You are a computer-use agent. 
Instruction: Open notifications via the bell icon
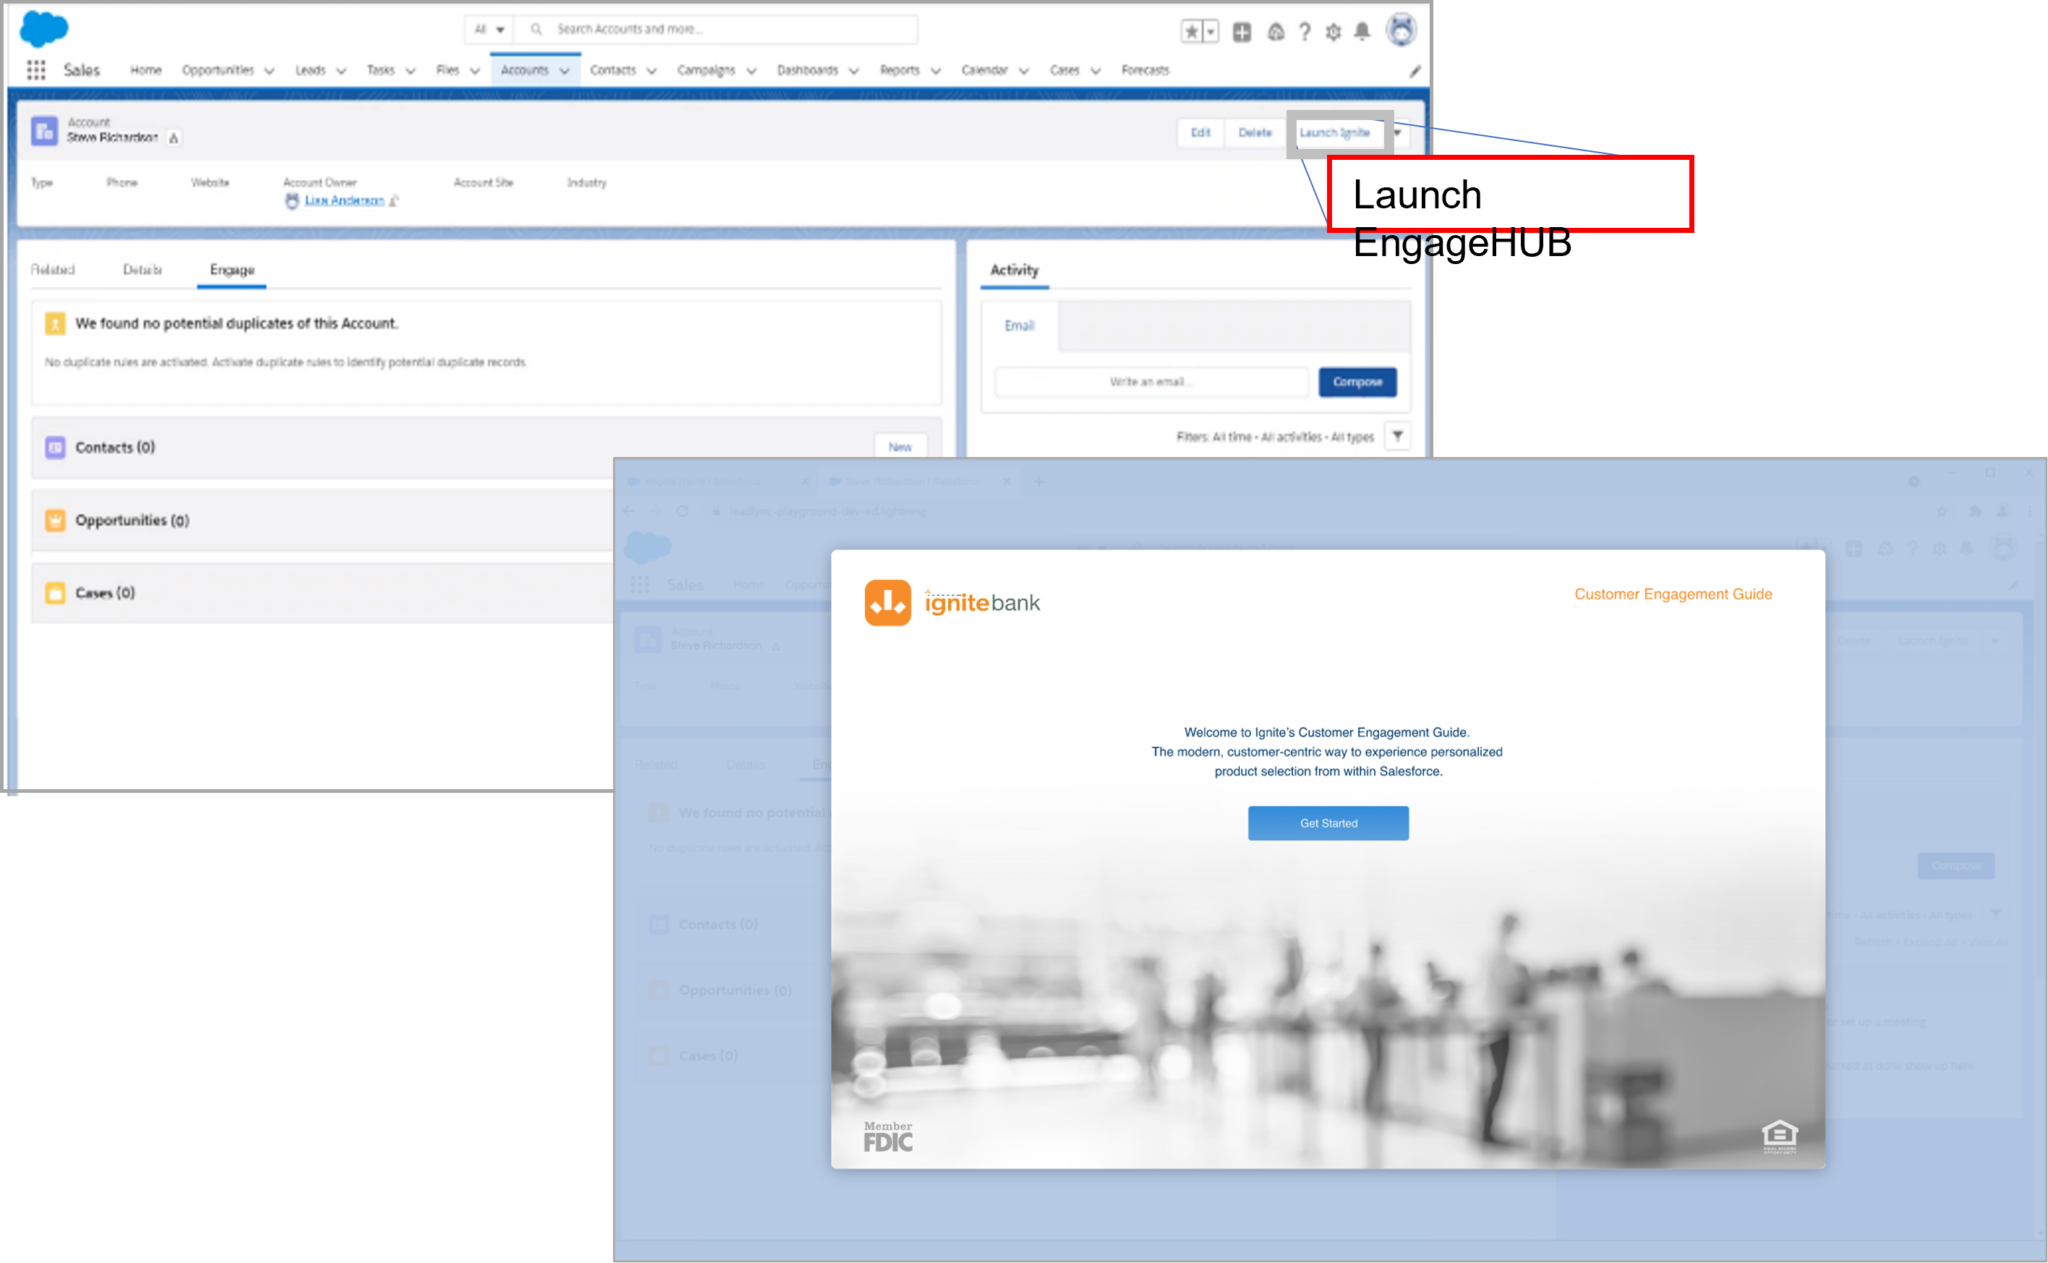(x=1362, y=31)
